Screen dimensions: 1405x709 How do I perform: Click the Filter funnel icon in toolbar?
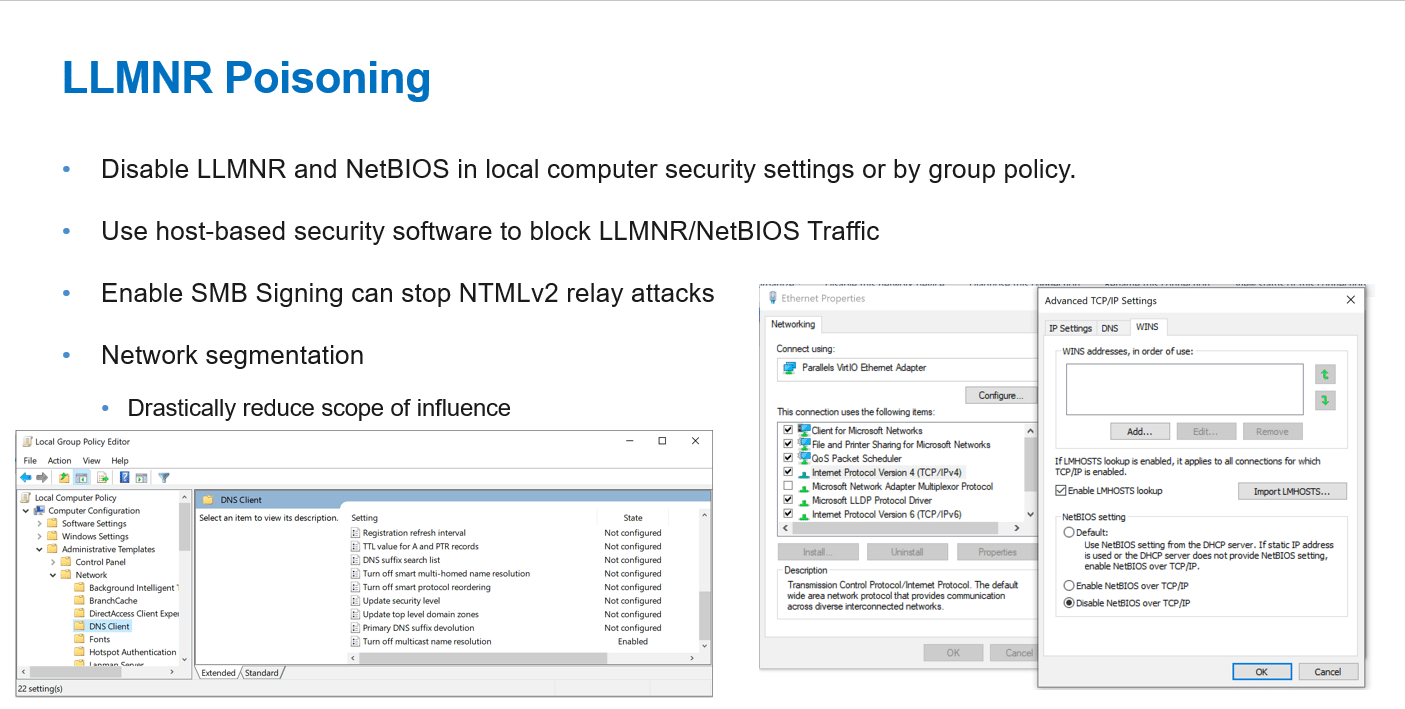(164, 478)
